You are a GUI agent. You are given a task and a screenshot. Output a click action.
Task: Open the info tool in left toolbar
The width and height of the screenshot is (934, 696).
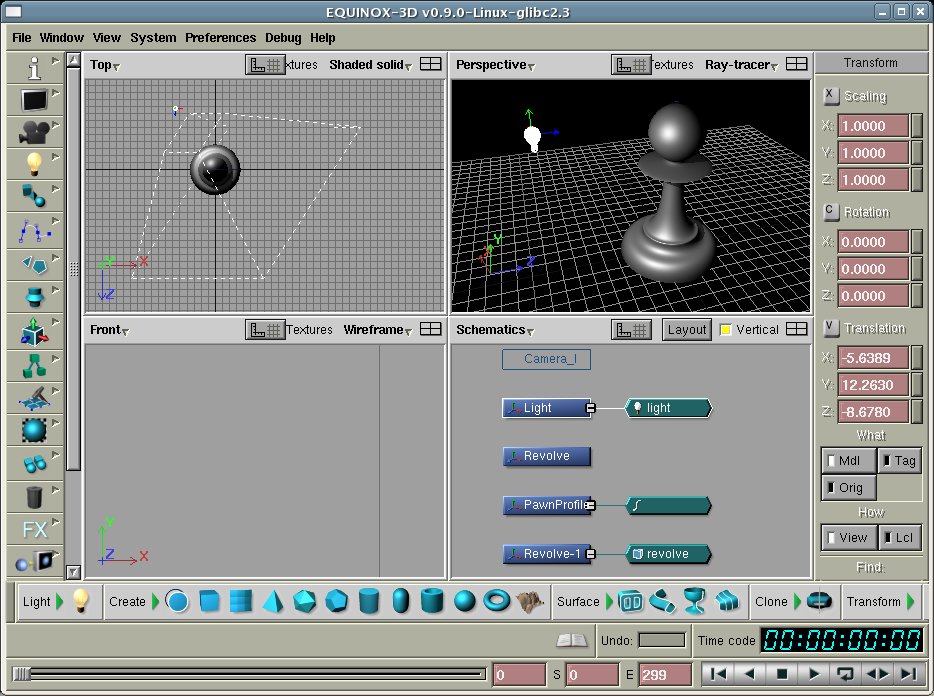pos(34,67)
